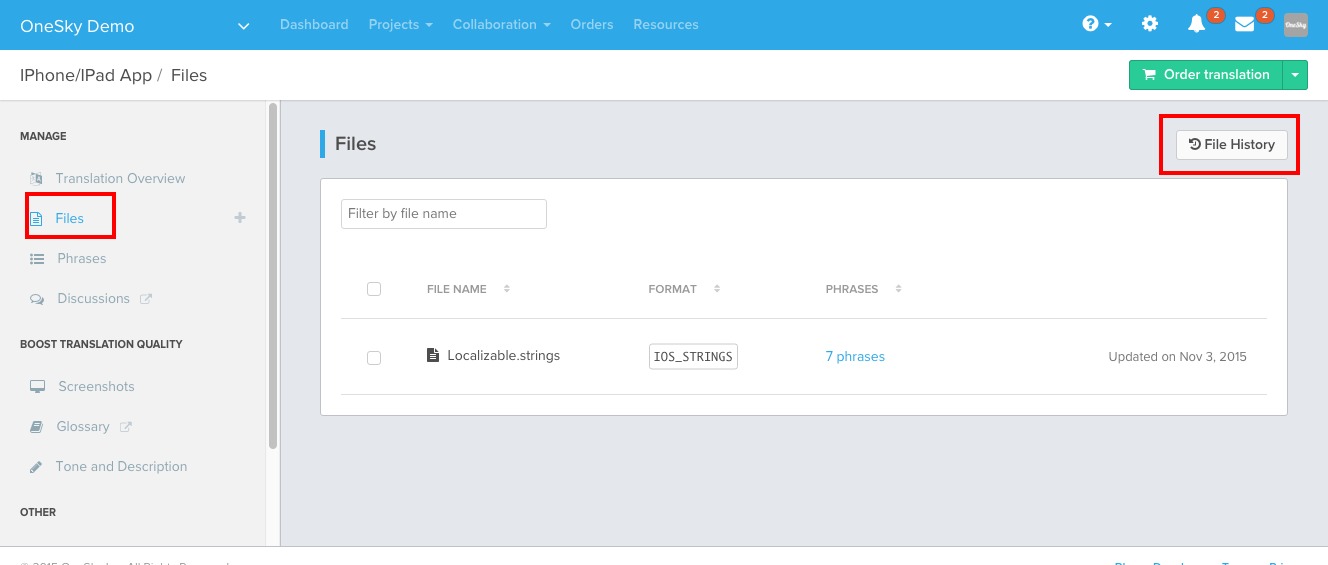Viewport: 1328px width, 565px height.
Task: Select Phrases in the sidebar
Action: coord(82,258)
